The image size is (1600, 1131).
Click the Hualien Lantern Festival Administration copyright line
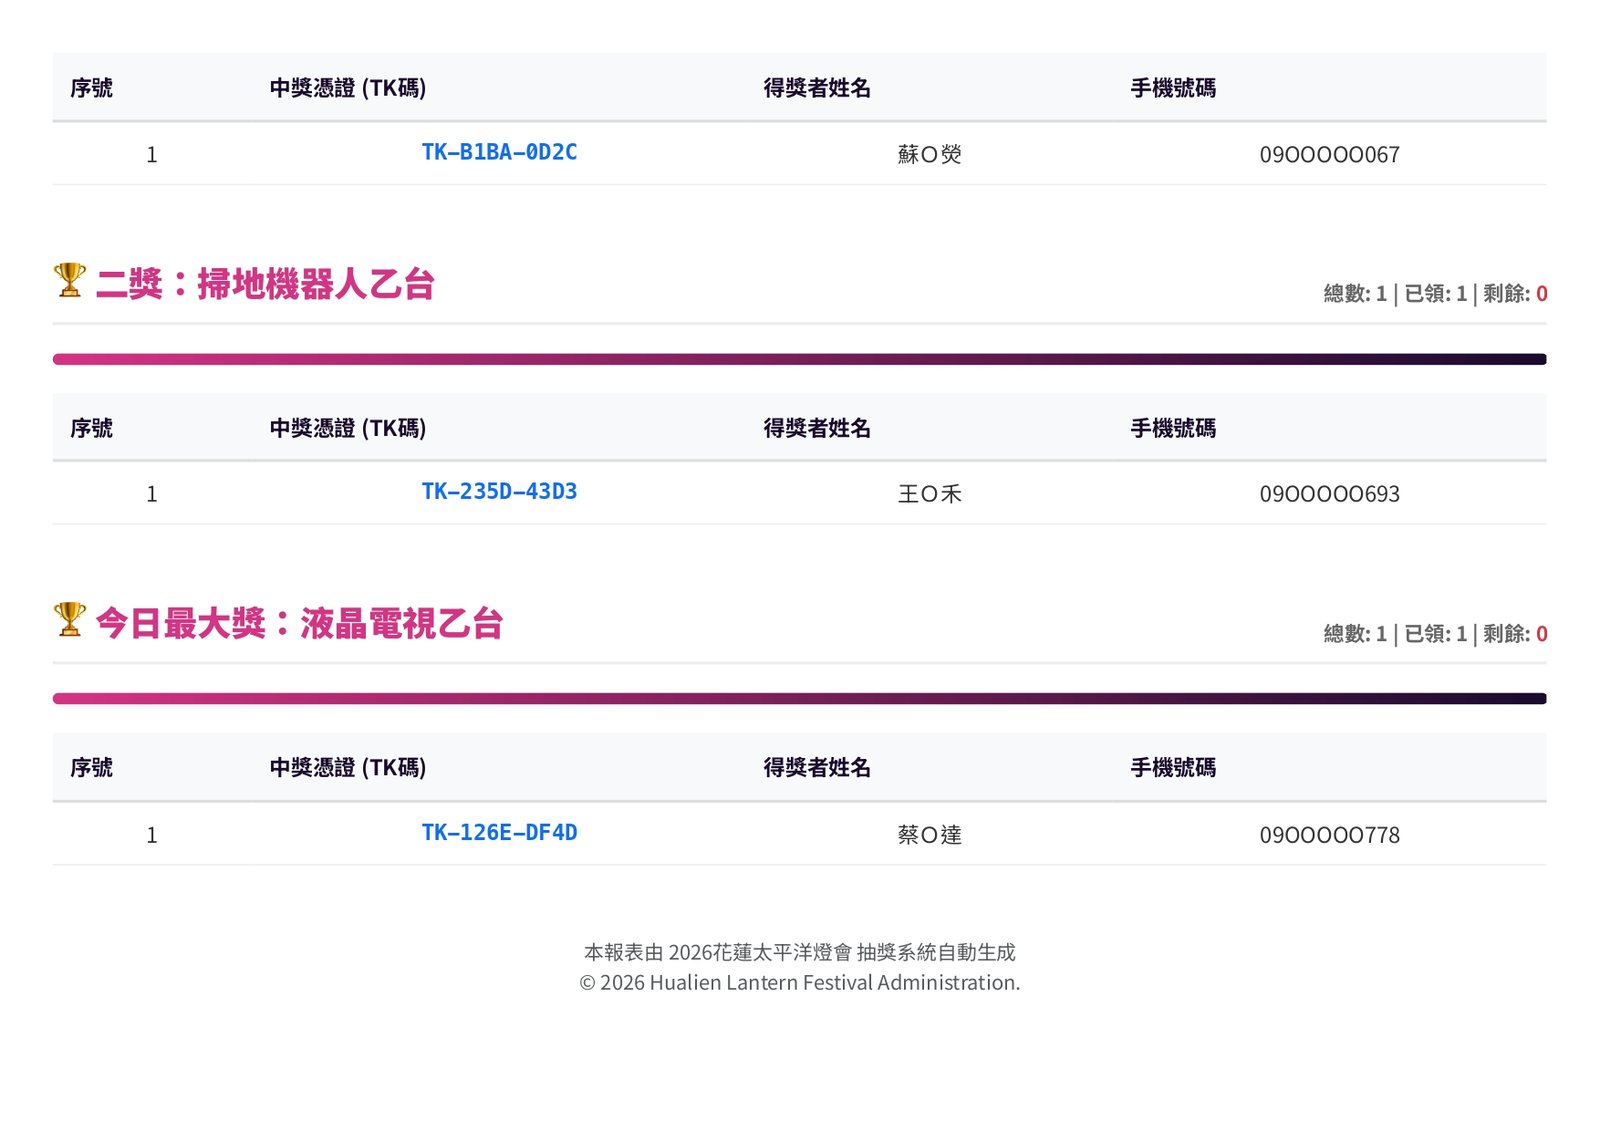coord(799,982)
